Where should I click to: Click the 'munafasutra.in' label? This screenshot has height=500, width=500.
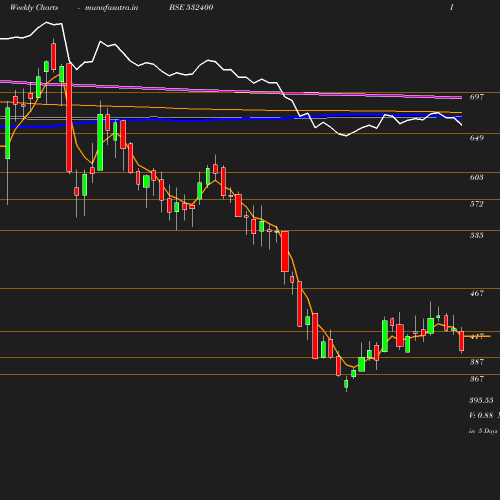[111, 7]
